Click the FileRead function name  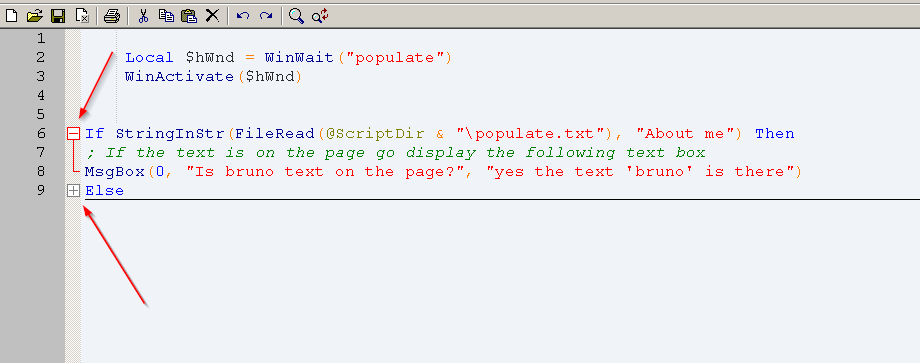tap(275, 134)
